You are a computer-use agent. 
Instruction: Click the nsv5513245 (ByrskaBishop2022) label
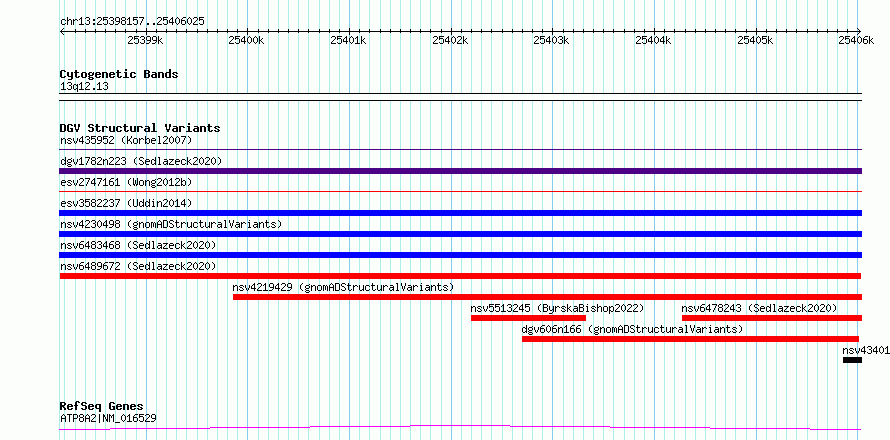[557, 308]
